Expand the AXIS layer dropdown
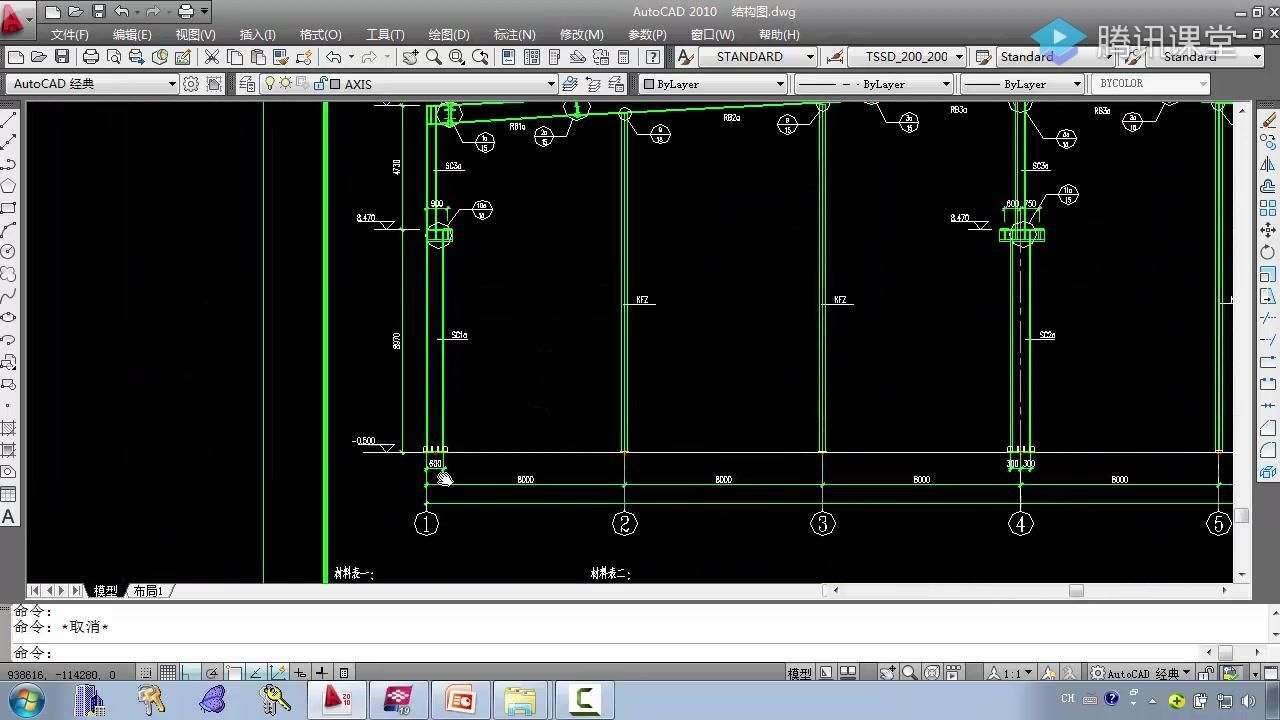 coord(550,84)
